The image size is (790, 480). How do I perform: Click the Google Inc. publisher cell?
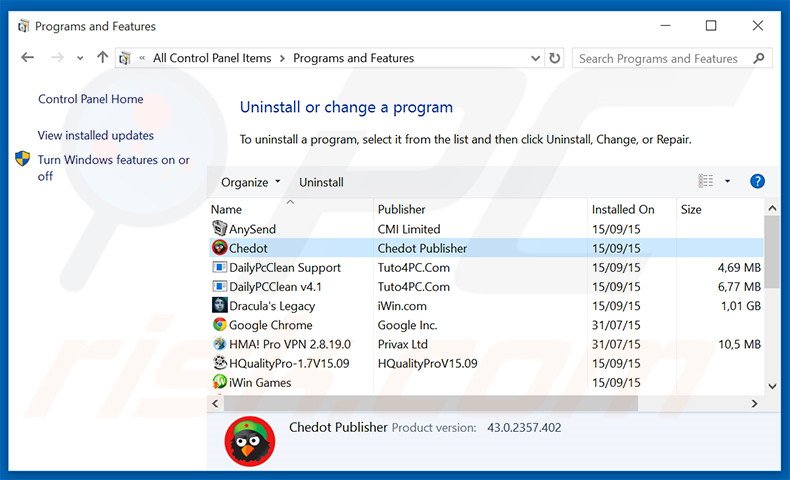[408, 325]
